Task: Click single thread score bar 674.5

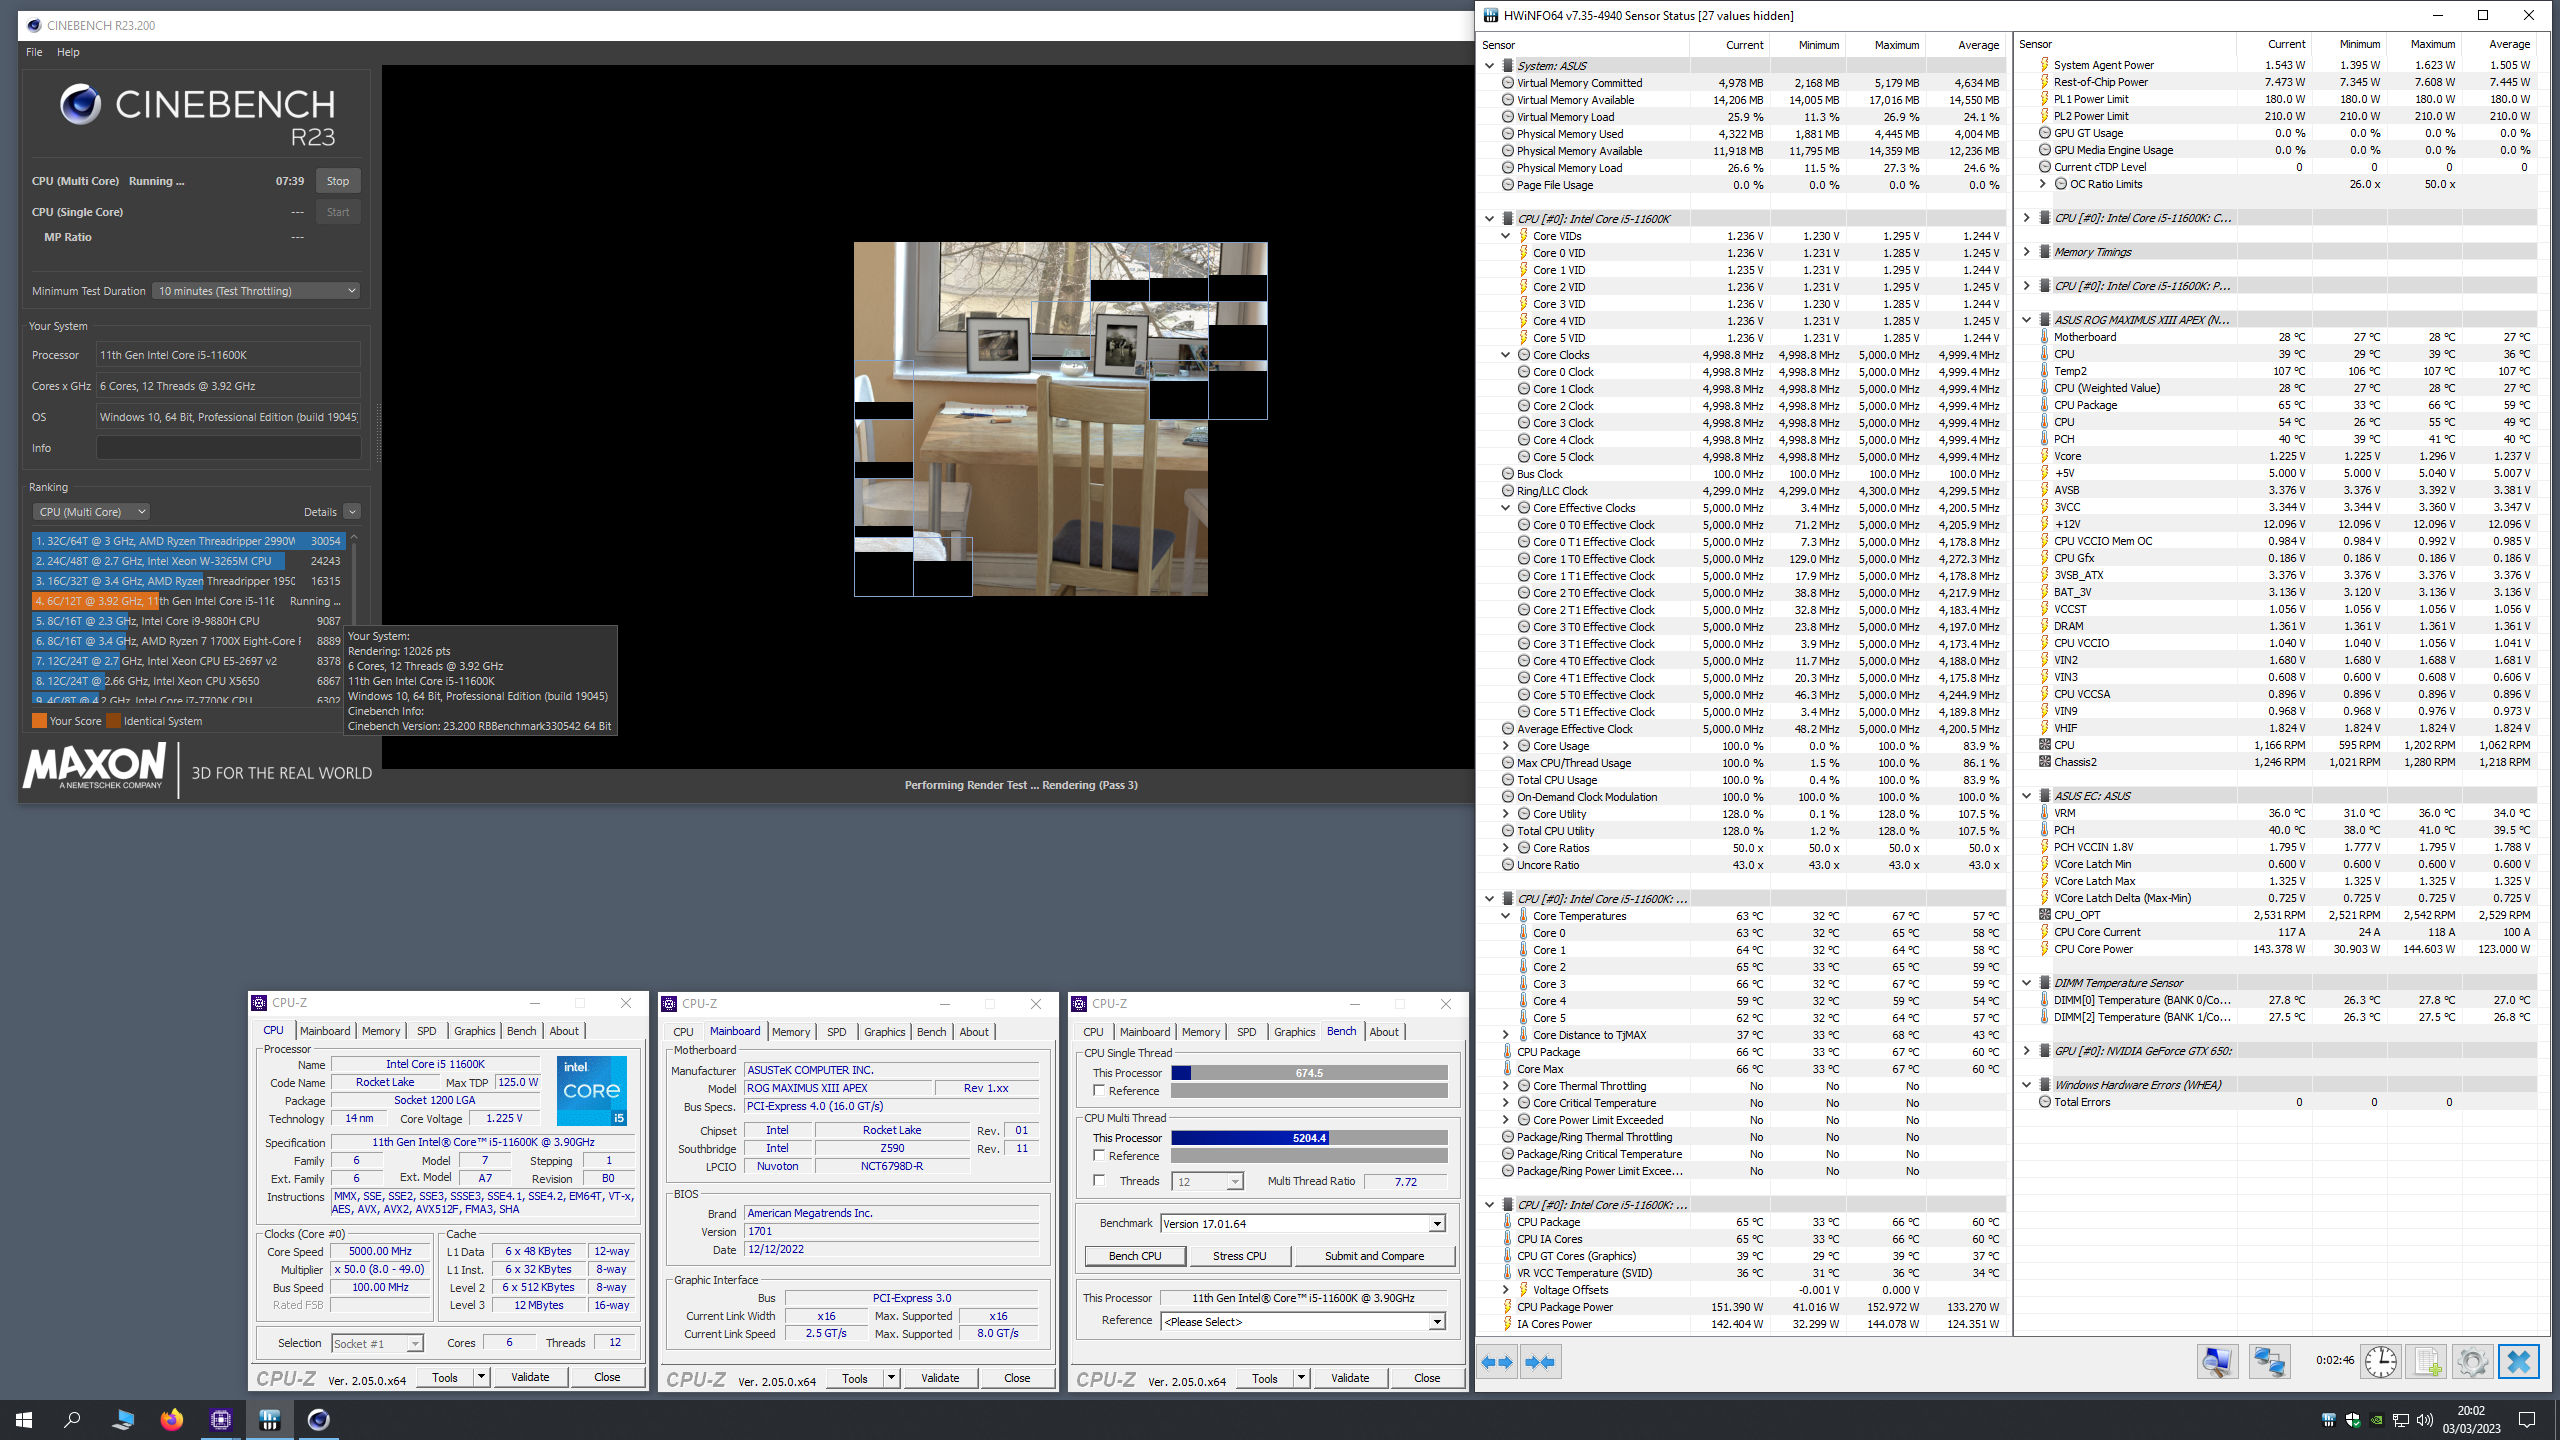Action: click(x=1309, y=1073)
